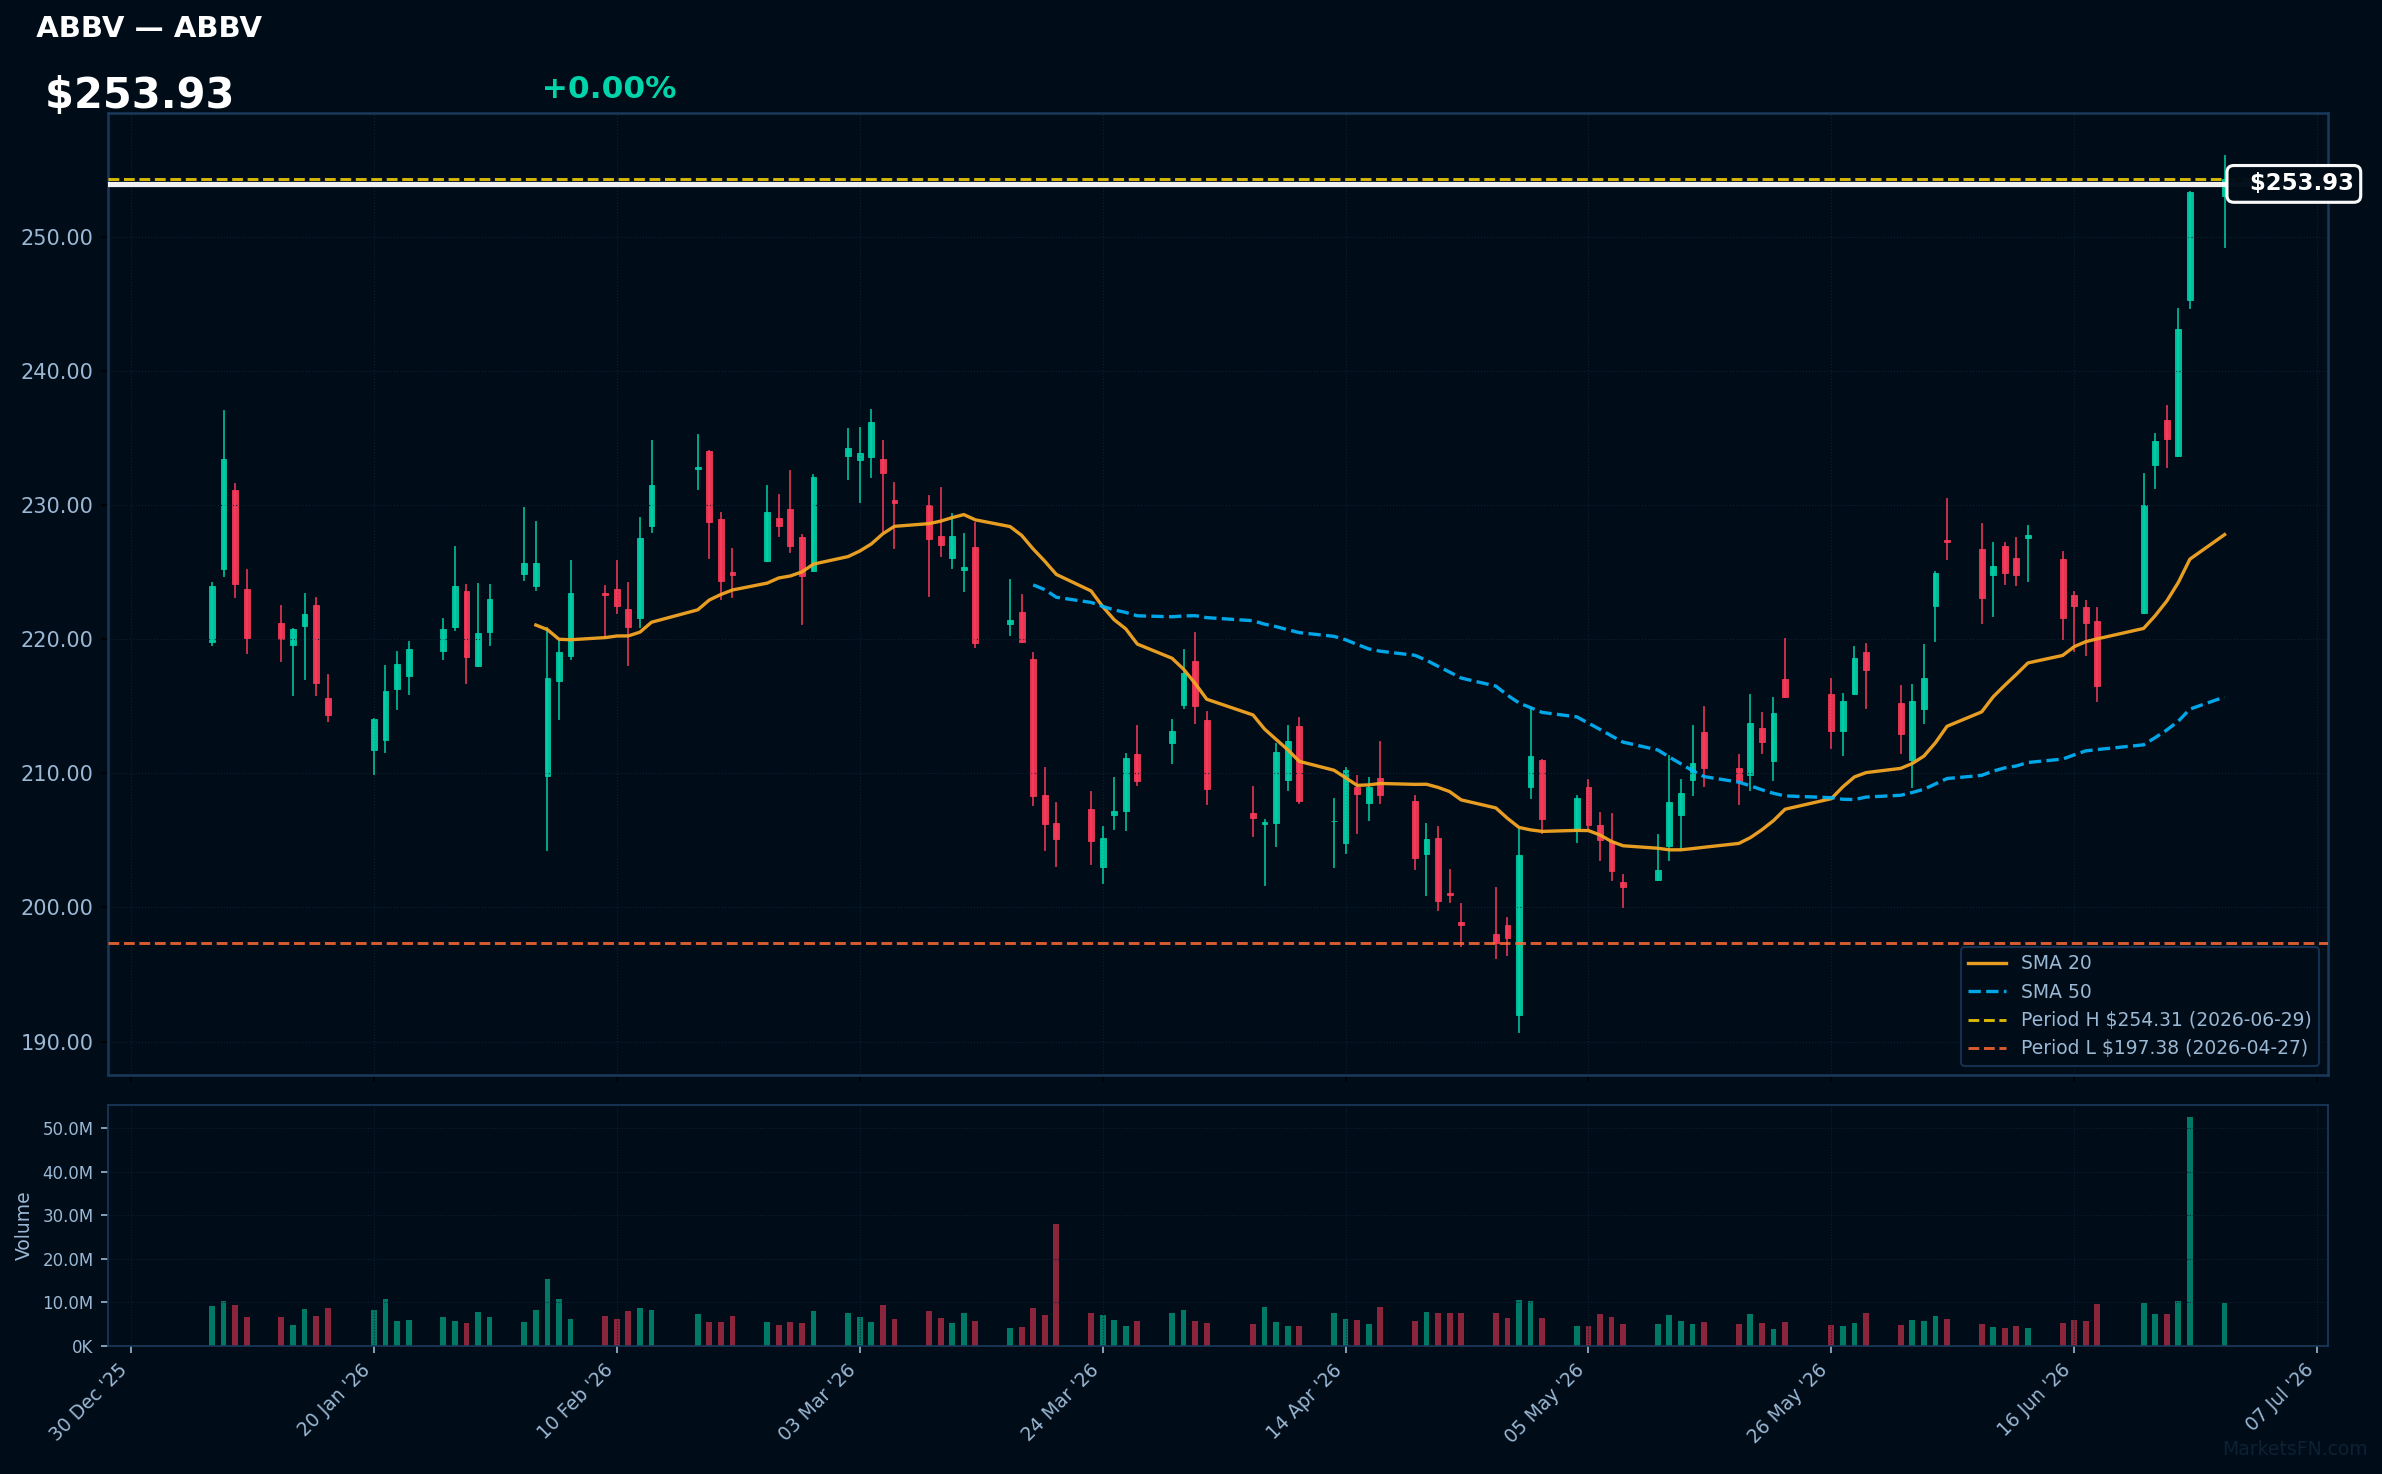The width and height of the screenshot is (2382, 1474).
Task: Click the yellow dashed Period H legend swatch
Action: coord(1987,1020)
